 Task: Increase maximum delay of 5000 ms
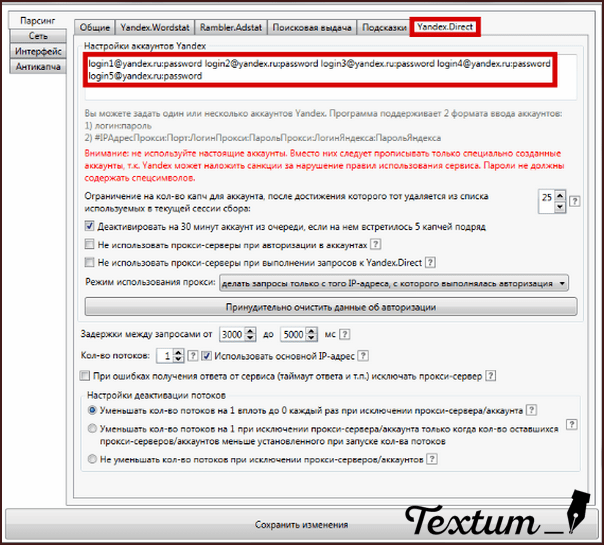[x=312, y=331]
